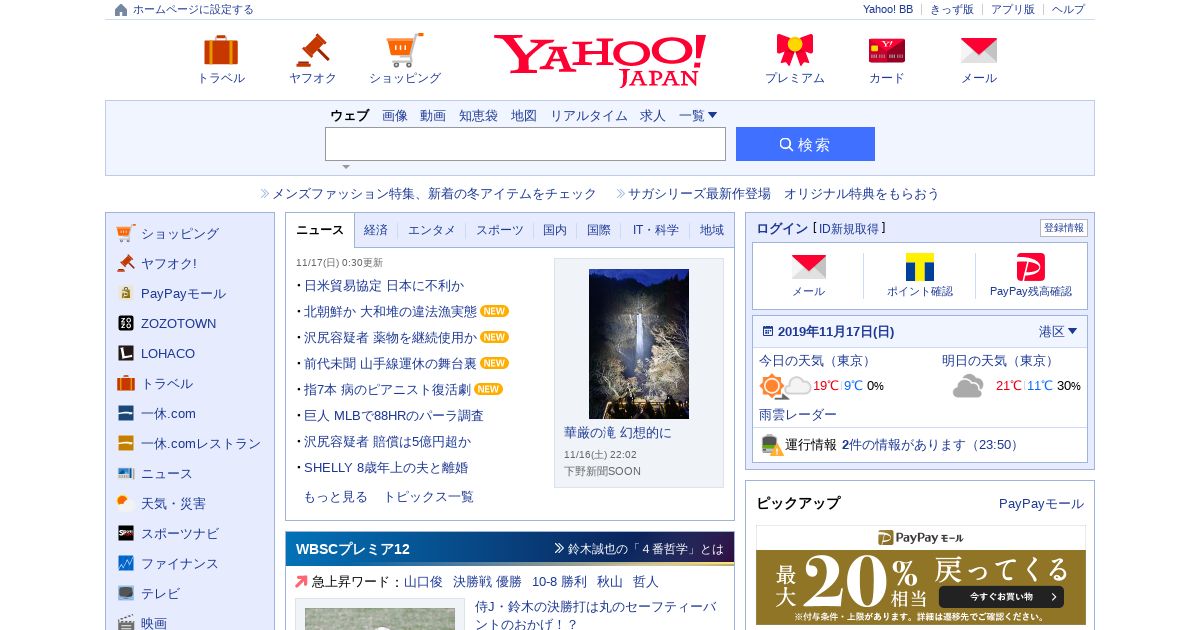Viewport: 1200px width, 630px height.
Task: Select the 知恵袋 search type
Action: pyautogui.click(x=478, y=116)
